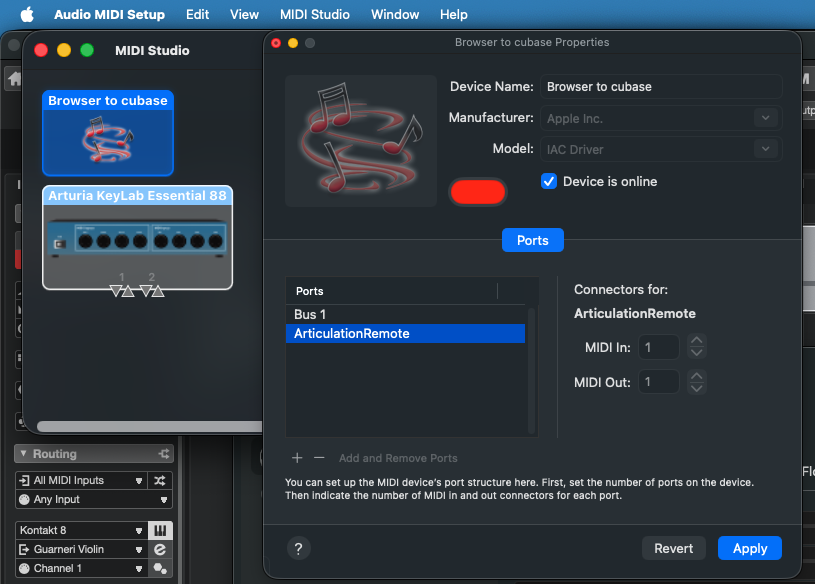Uncheck Device is online checkbox
815x584 pixels.
(549, 181)
